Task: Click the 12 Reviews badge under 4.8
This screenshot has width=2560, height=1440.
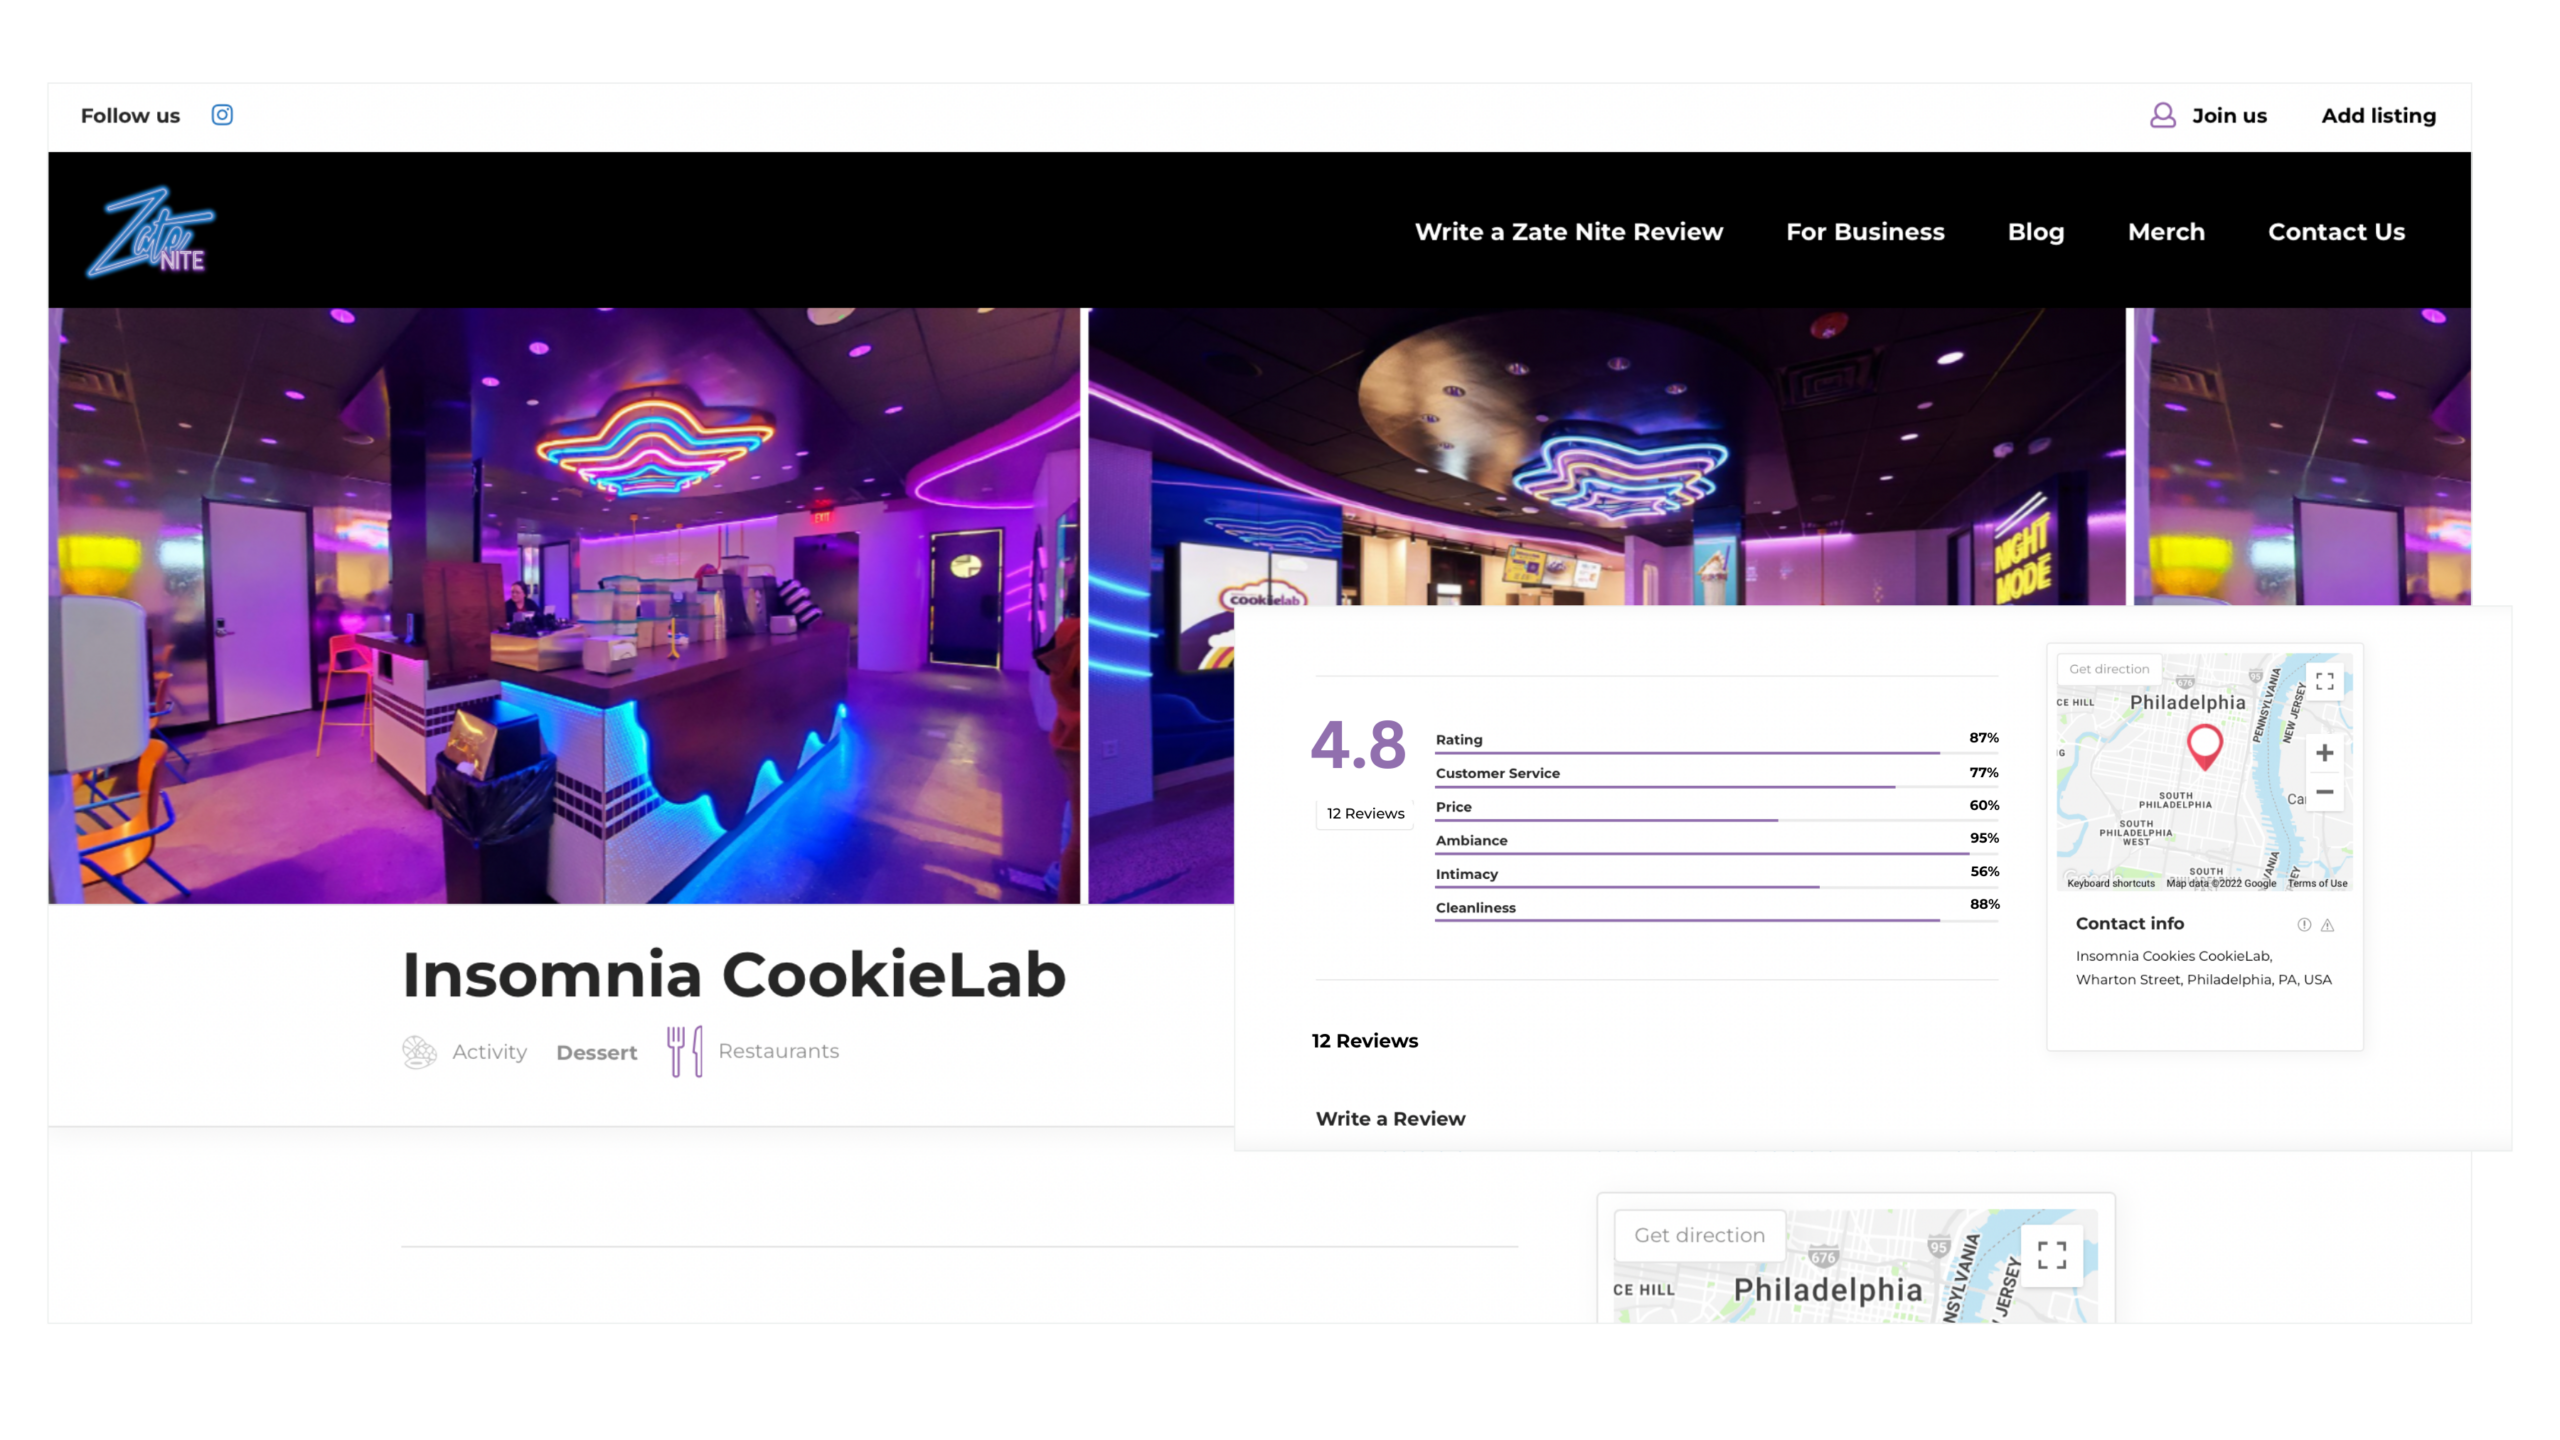Action: [1365, 814]
